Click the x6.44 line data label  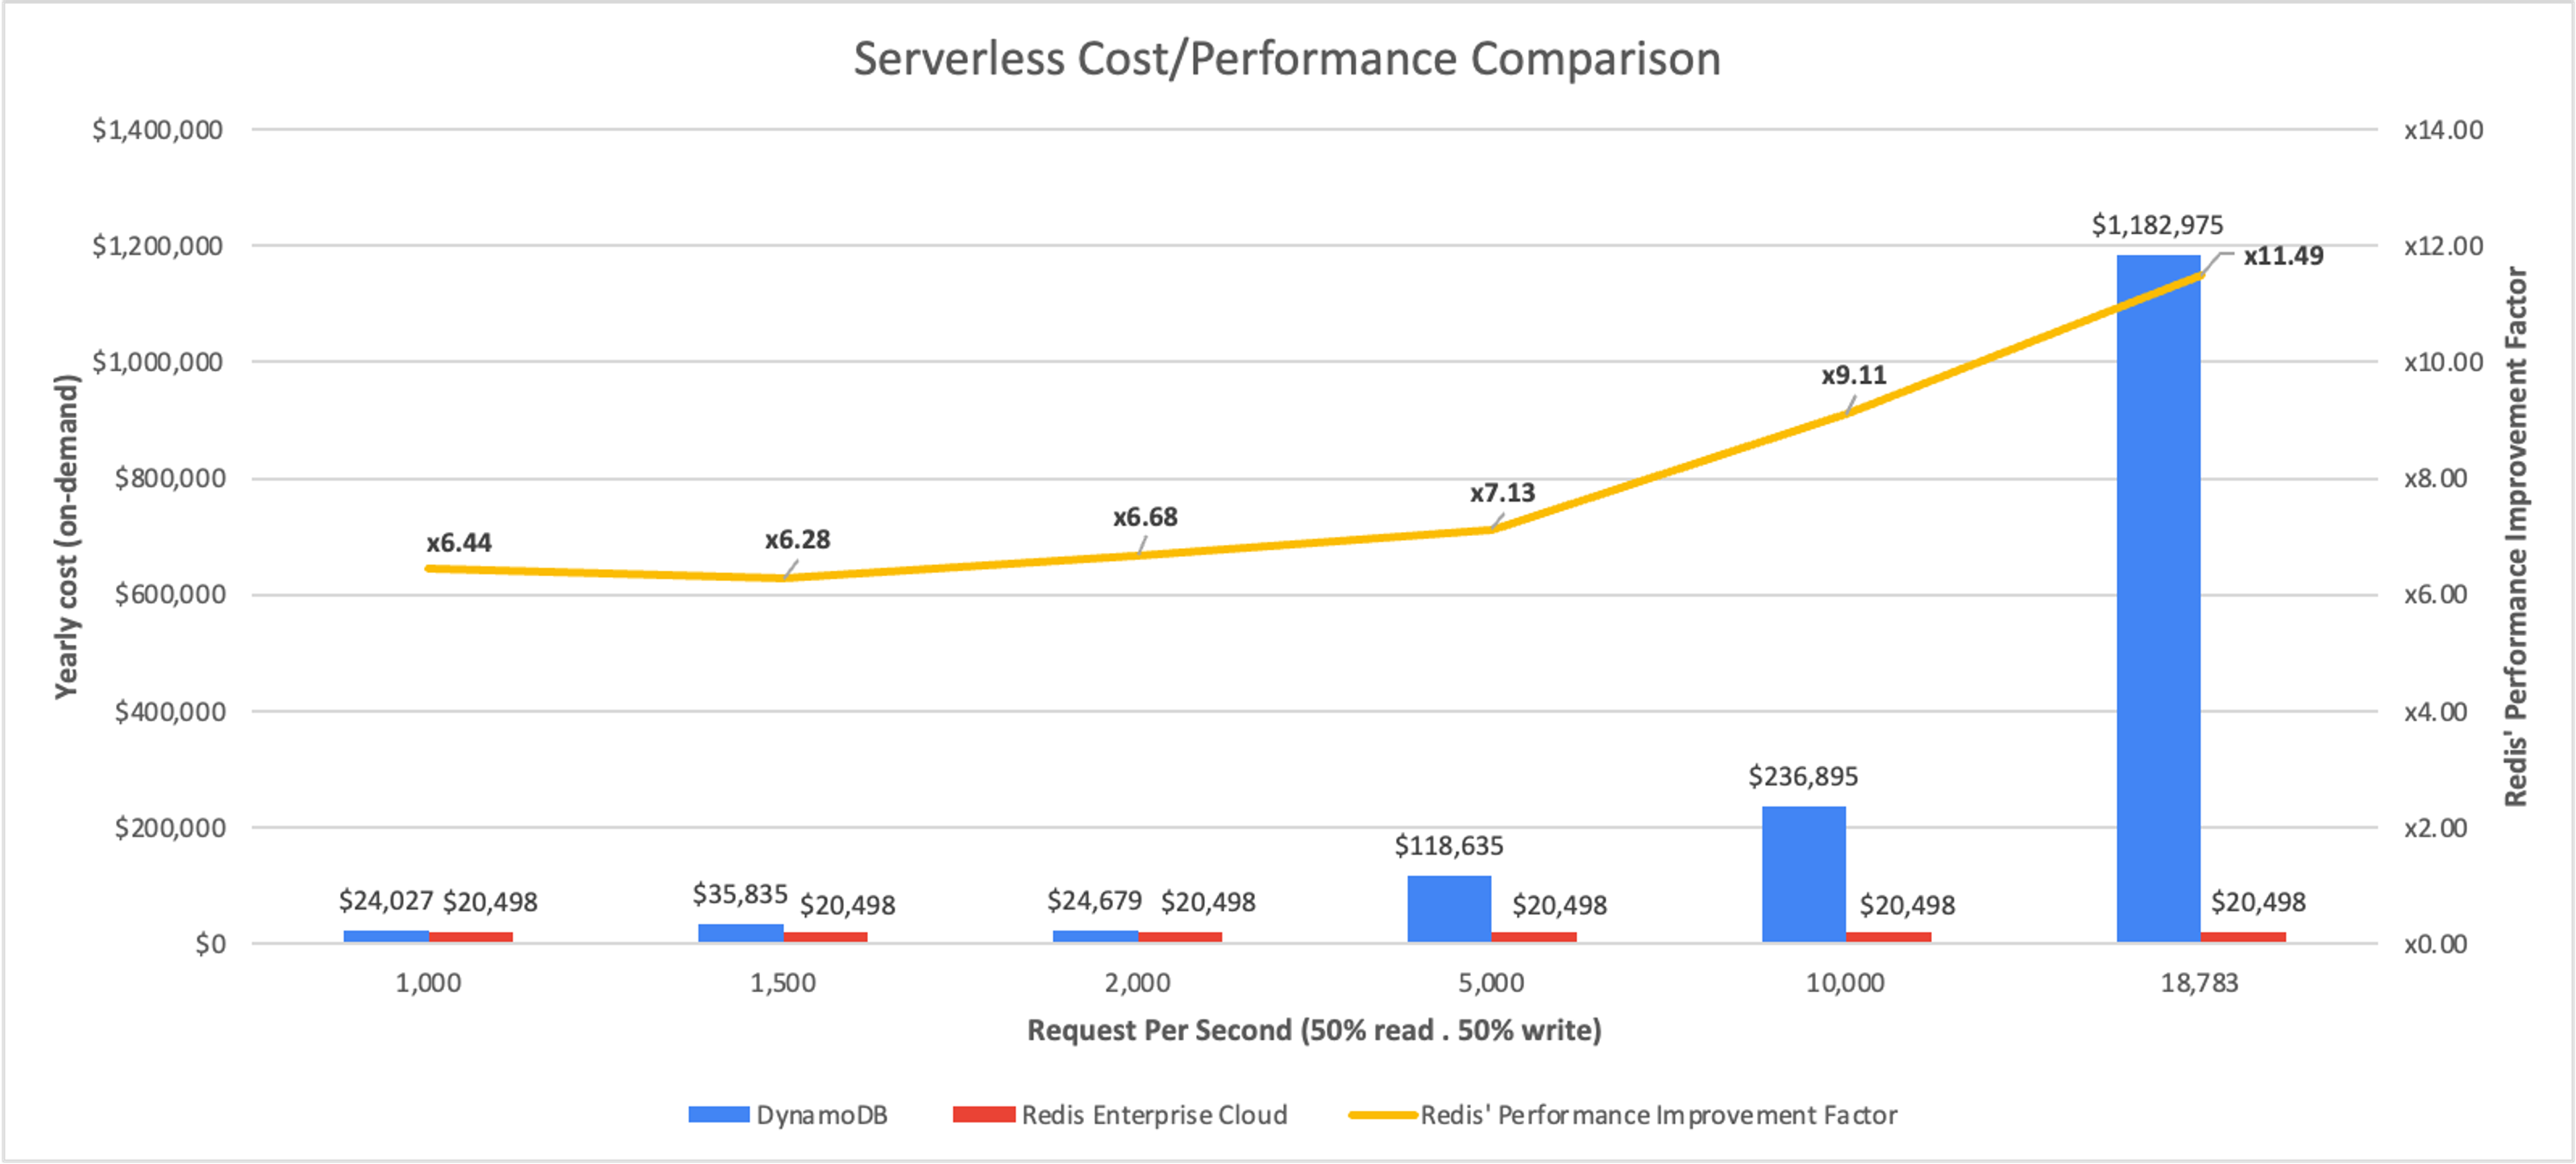459,543
